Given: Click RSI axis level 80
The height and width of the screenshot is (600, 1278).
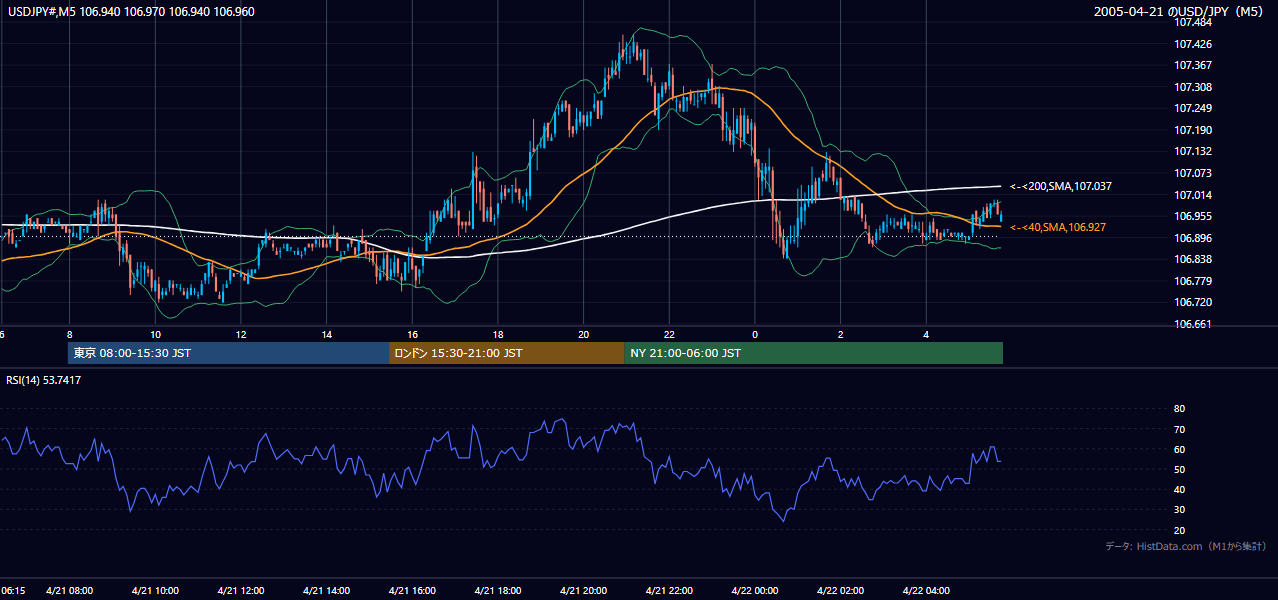Looking at the screenshot, I should tap(1179, 409).
